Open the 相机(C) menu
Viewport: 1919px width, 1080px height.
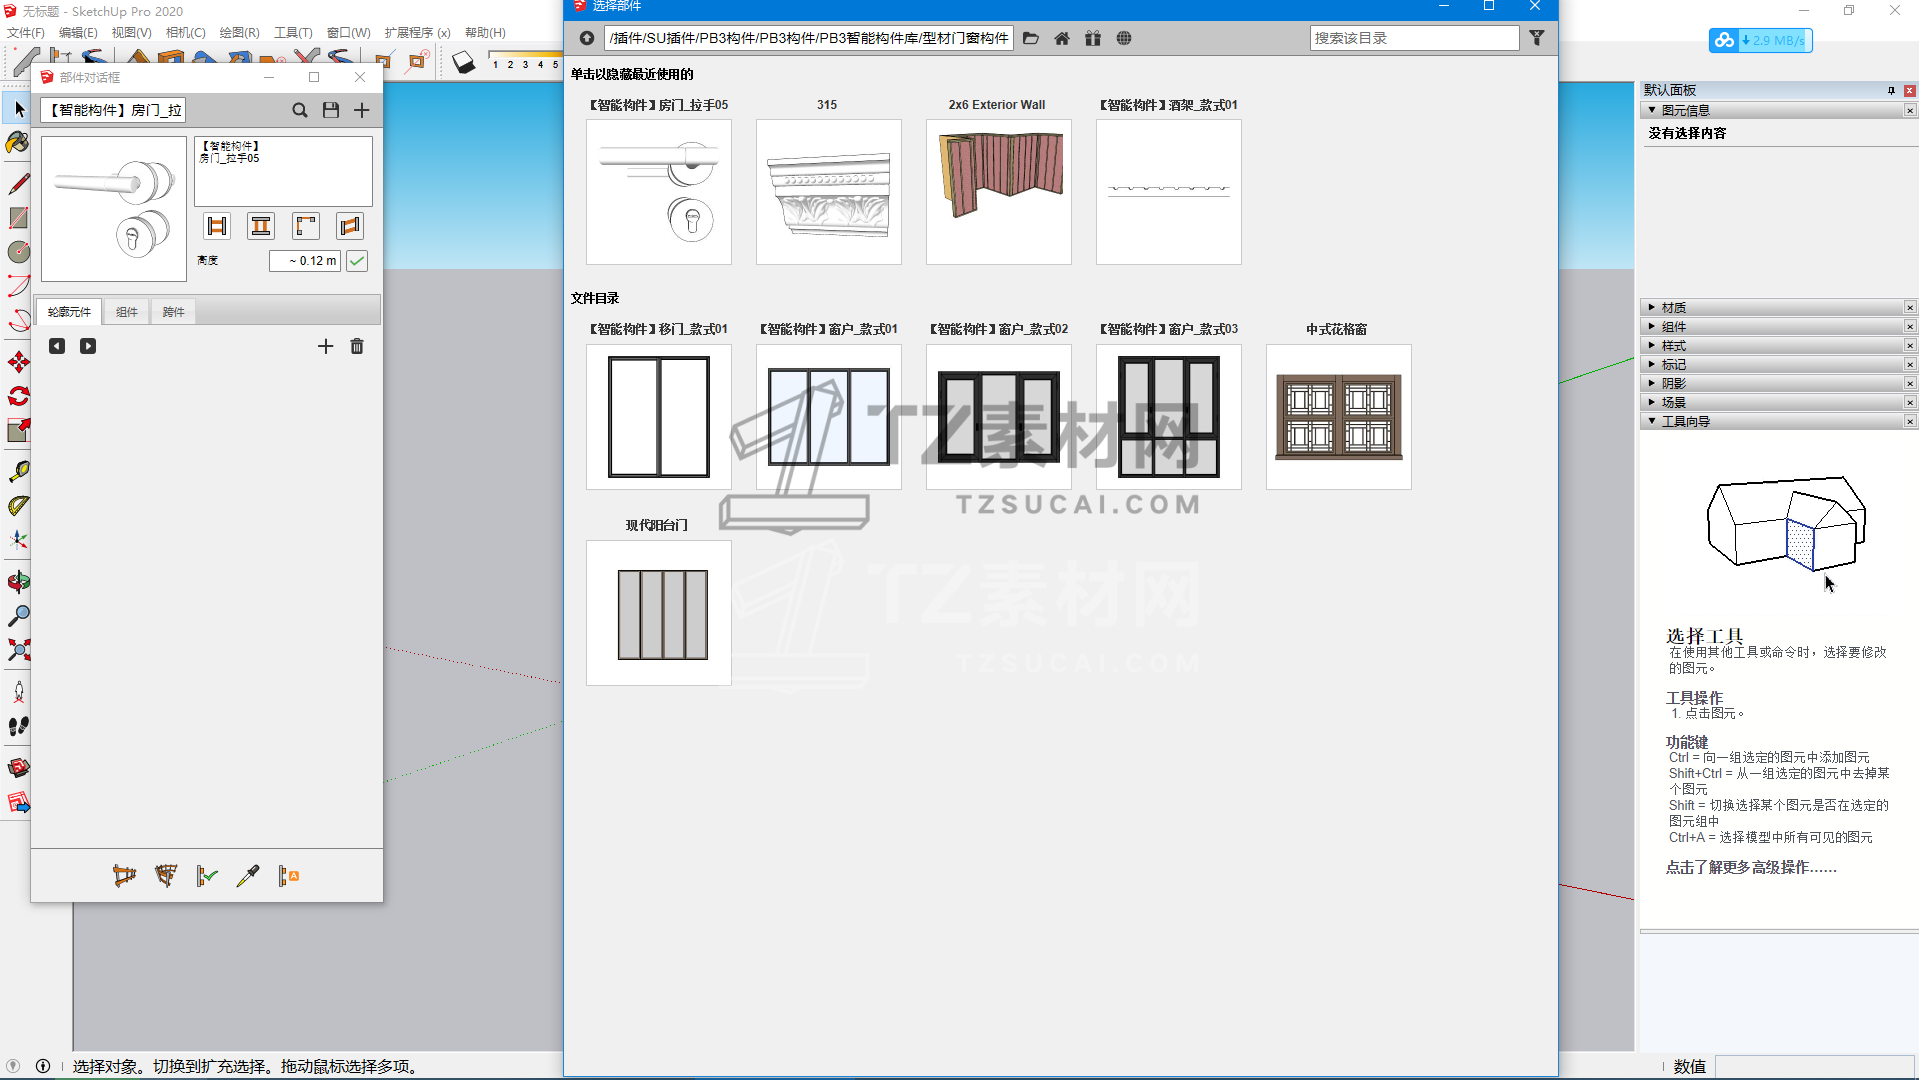click(x=186, y=33)
